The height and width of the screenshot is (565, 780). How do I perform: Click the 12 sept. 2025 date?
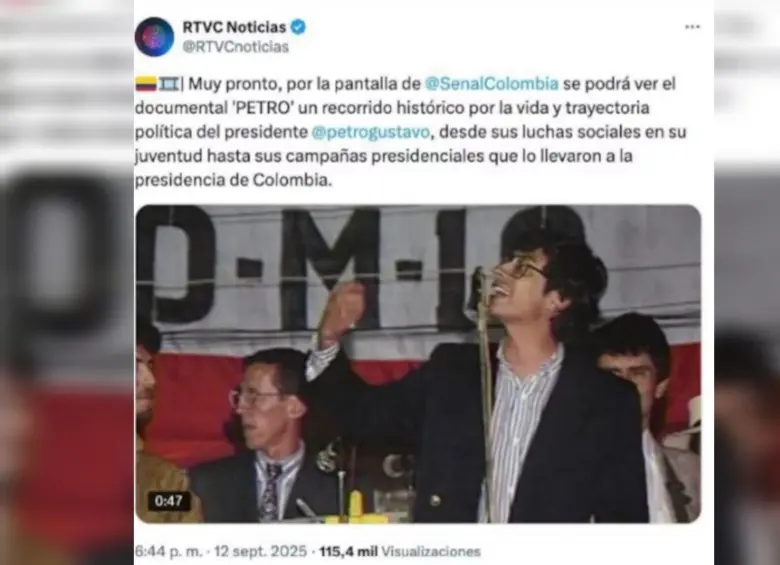260,552
